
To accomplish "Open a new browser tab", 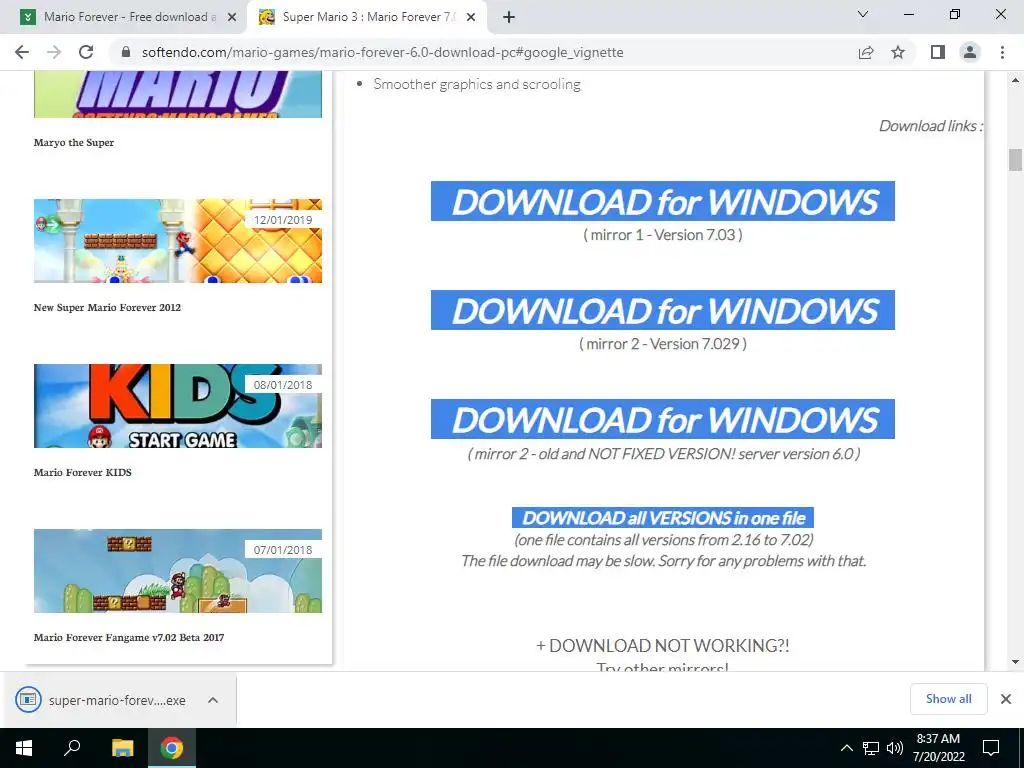I will pyautogui.click(x=509, y=17).
